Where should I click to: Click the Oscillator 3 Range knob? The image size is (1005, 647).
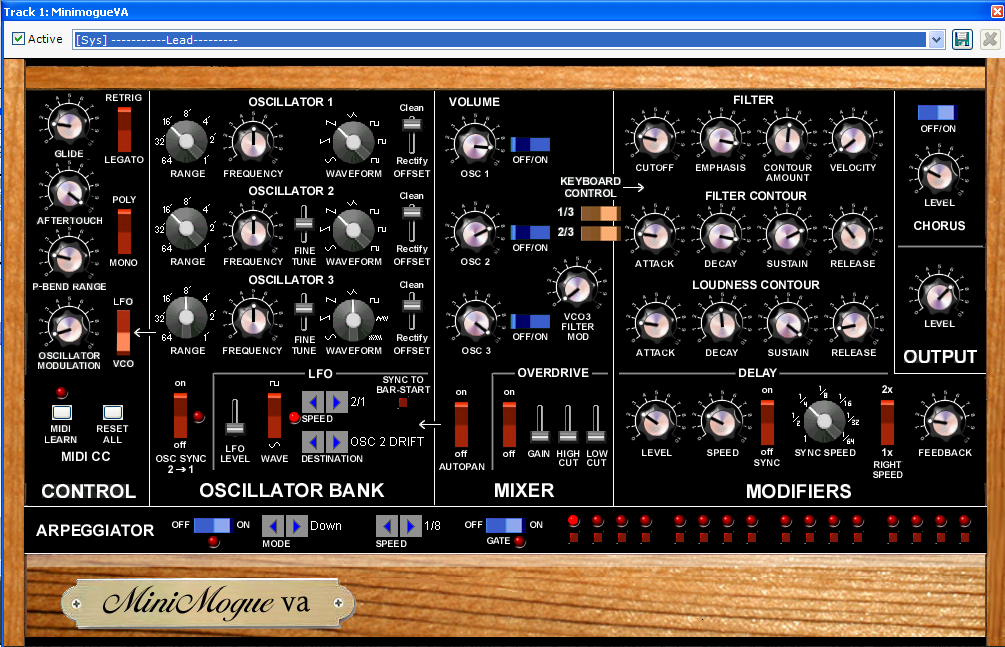tap(187, 318)
